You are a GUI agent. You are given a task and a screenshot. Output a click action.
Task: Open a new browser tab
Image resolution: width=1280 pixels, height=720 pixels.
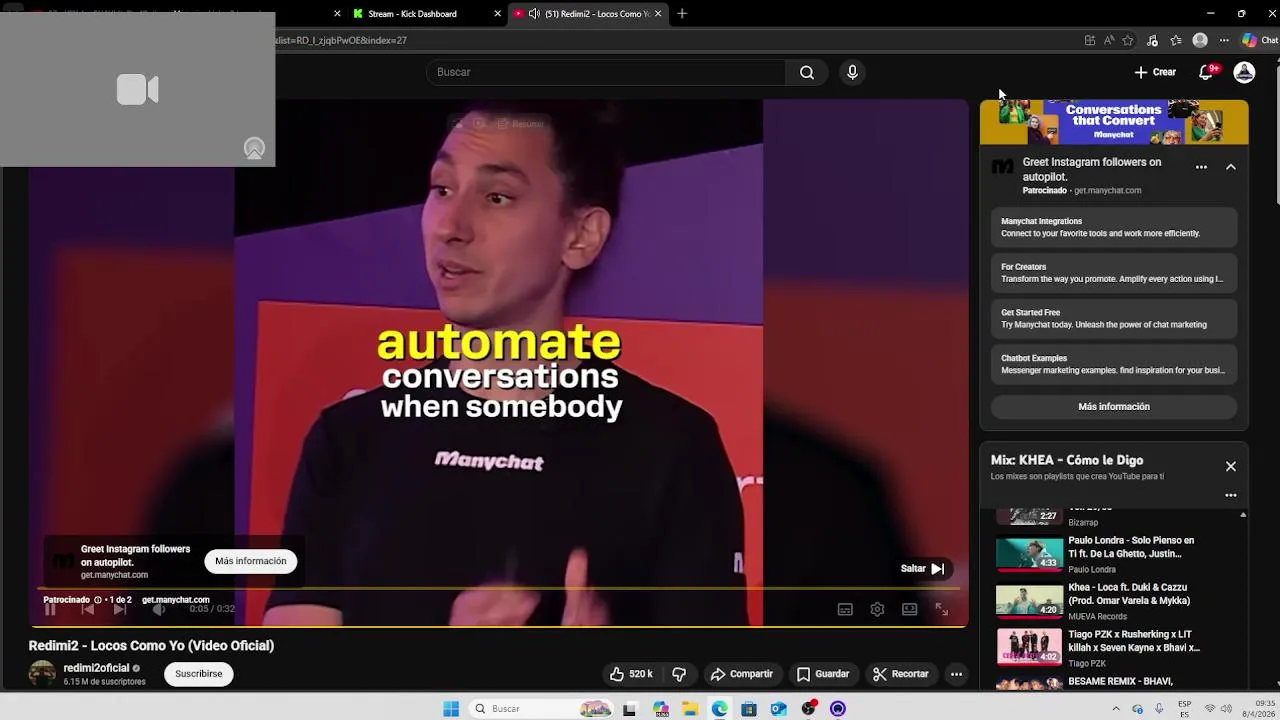[682, 14]
